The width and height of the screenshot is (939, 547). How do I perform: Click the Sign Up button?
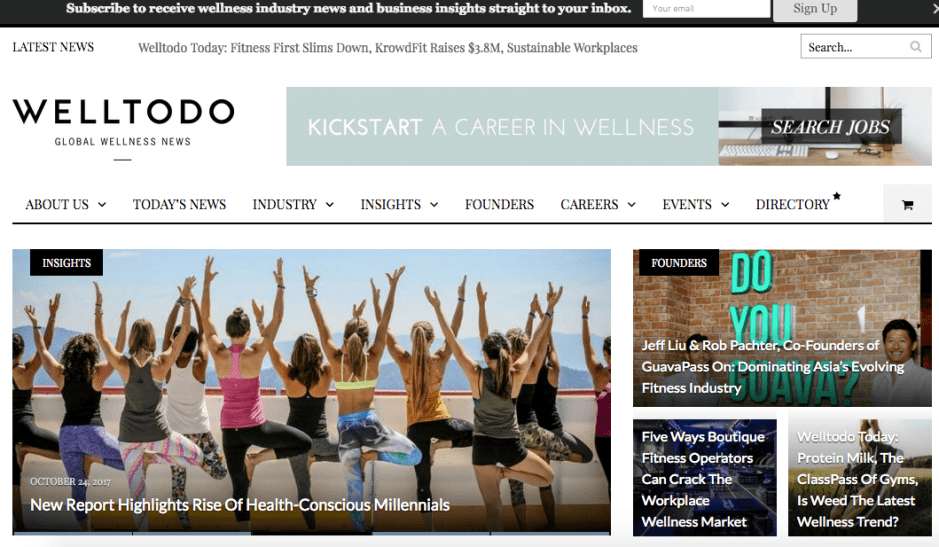coord(815,10)
